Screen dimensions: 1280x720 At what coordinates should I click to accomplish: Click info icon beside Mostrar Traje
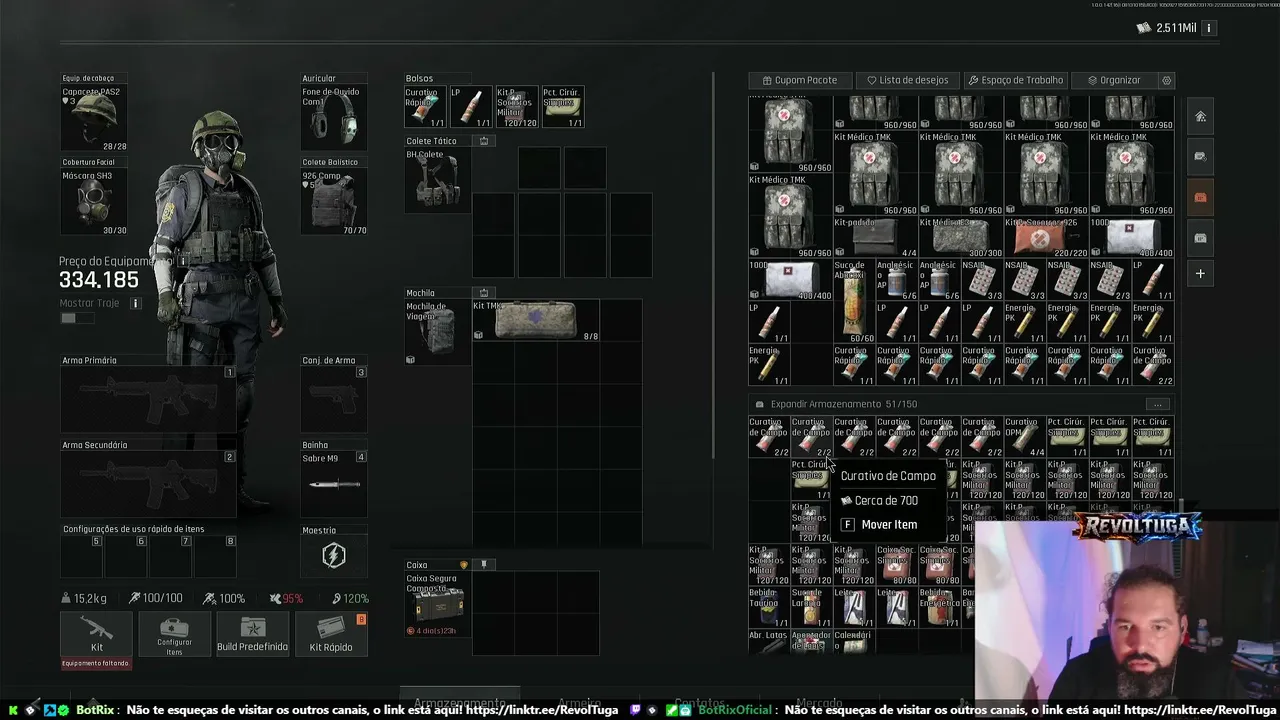click(x=135, y=303)
